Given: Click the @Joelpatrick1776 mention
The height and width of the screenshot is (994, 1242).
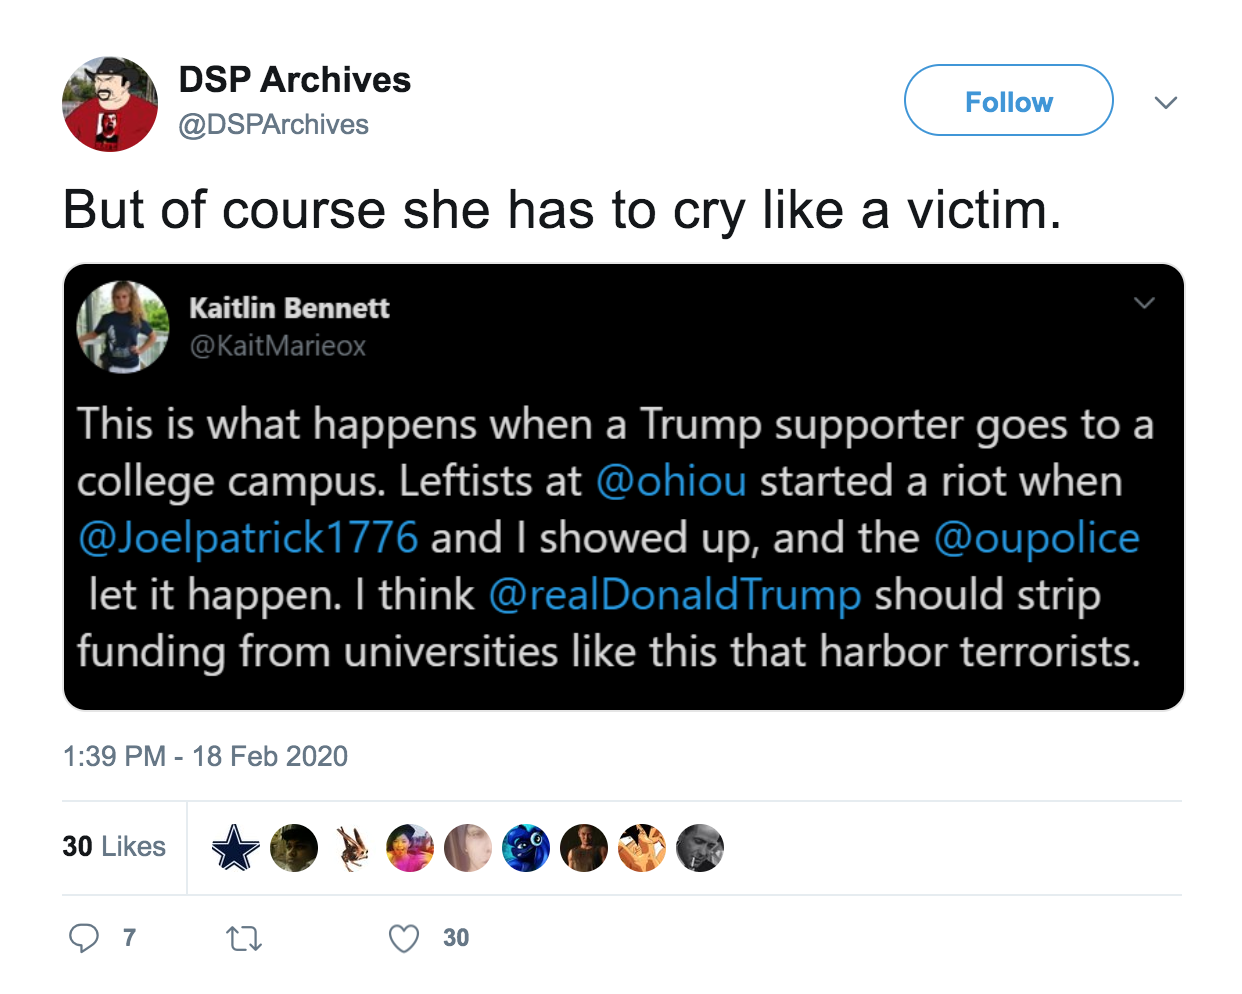Looking at the screenshot, I should 248,538.
